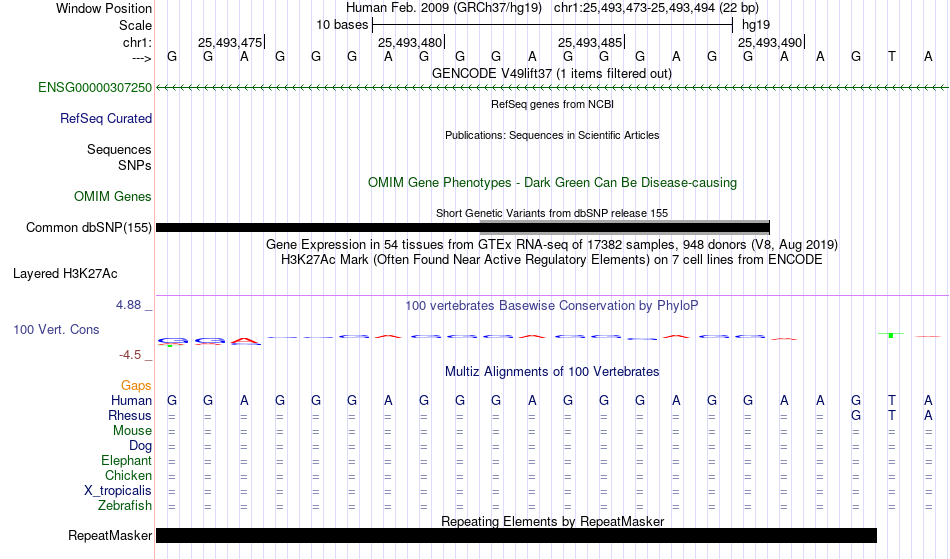Viewport: 950px width, 559px height.
Task: Click the ENSG00000307250 gene label
Action: [95, 87]
